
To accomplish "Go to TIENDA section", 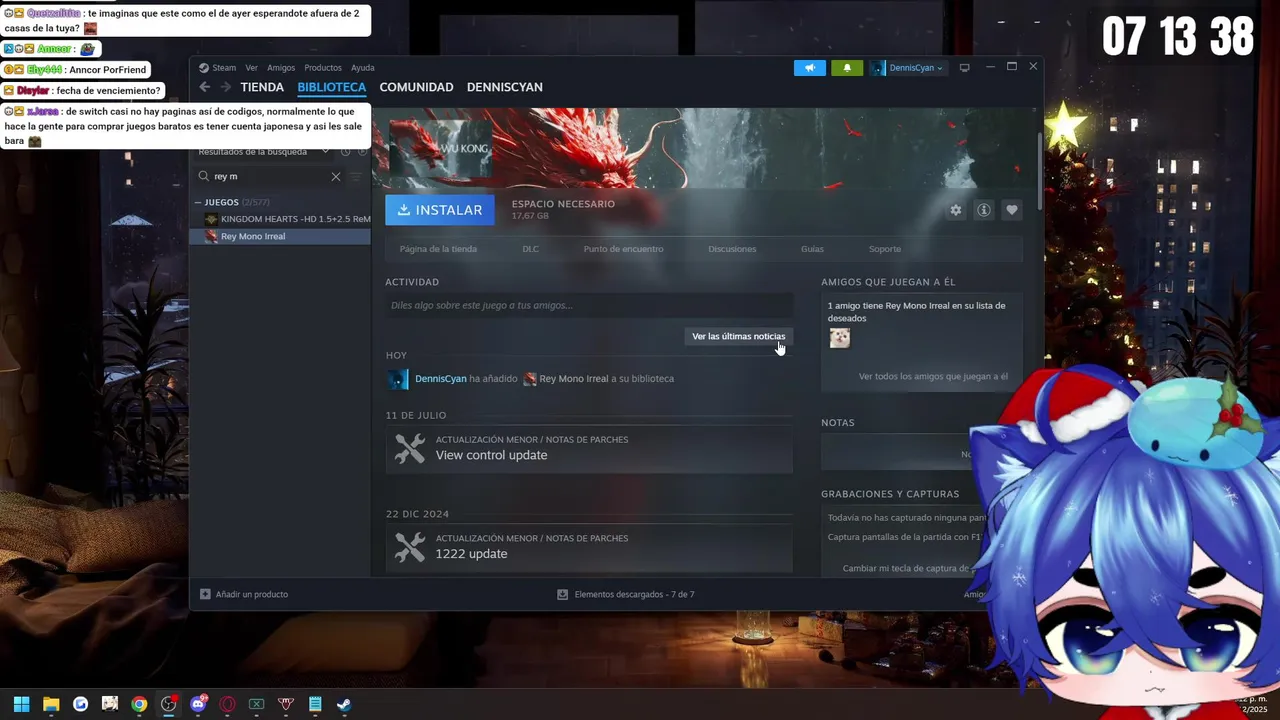I will (262, 87).
